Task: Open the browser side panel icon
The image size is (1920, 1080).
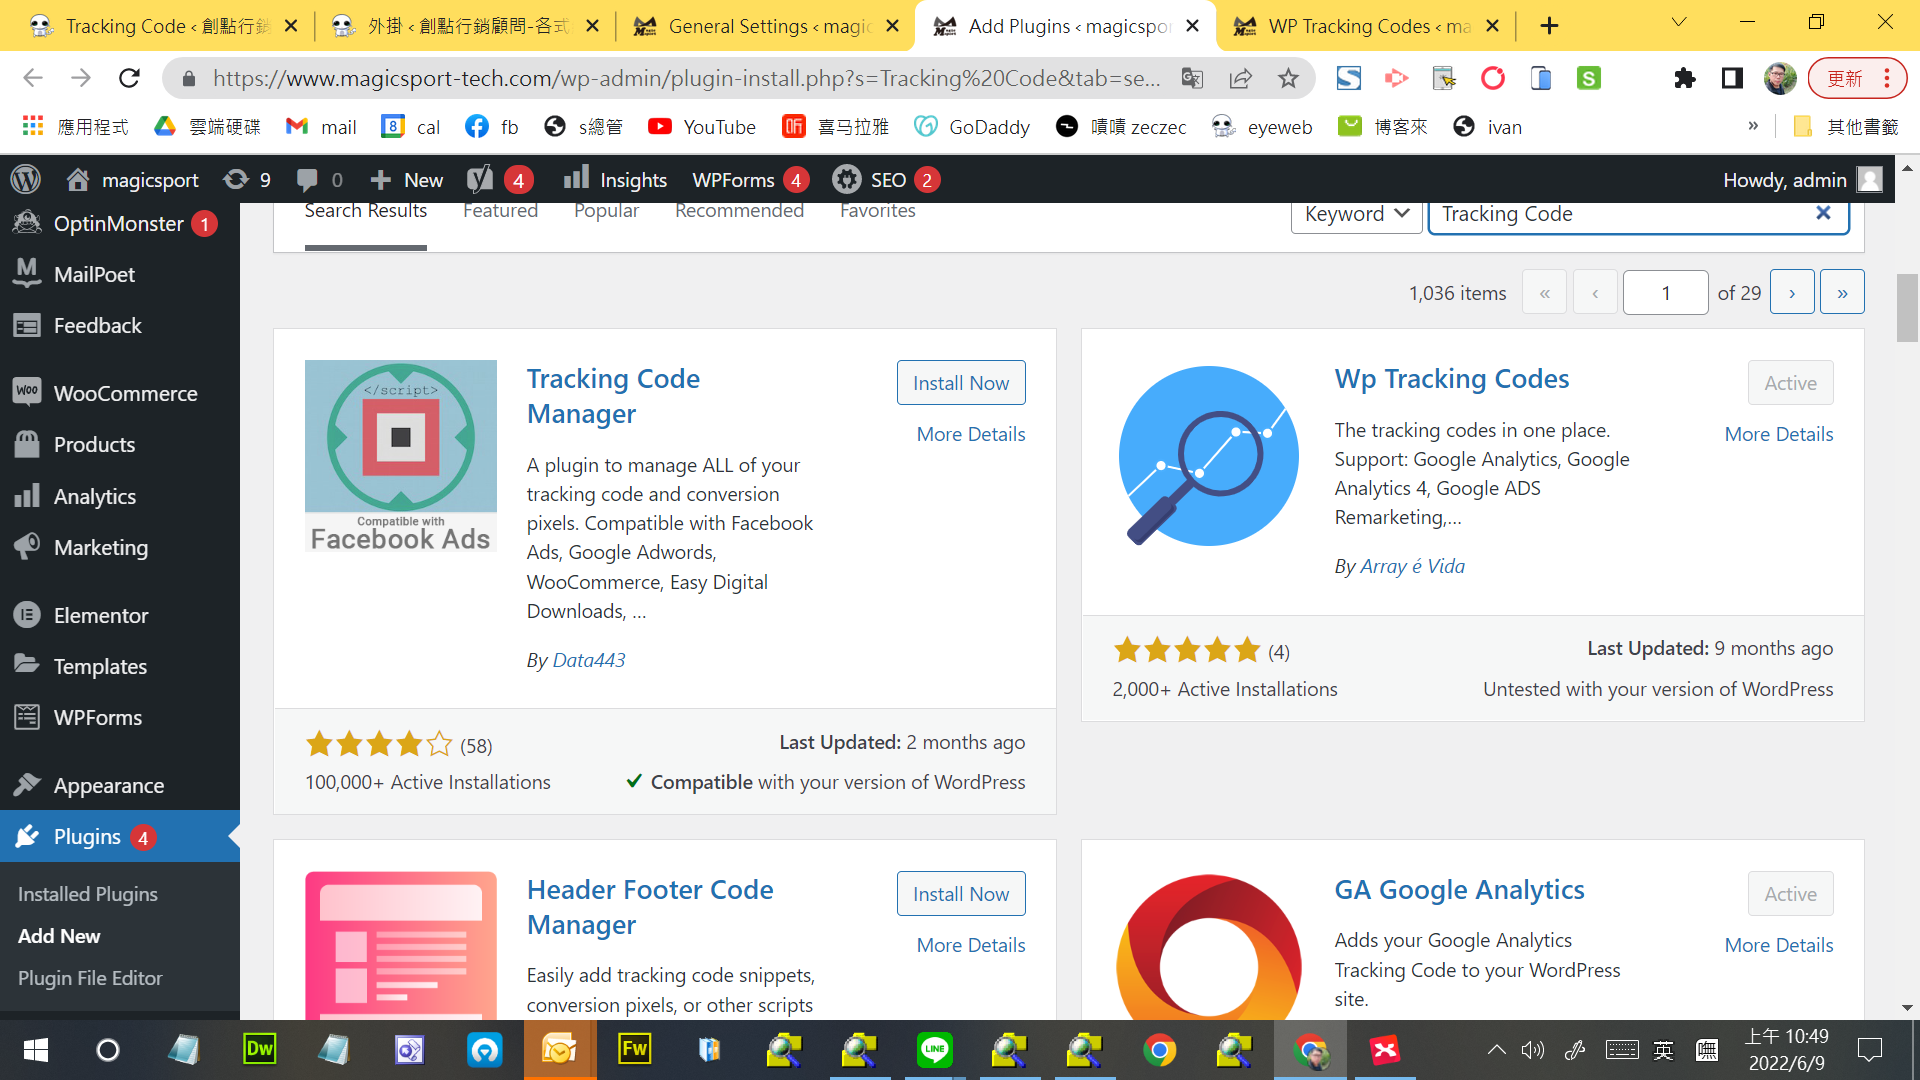Action: coord(1732,78)
